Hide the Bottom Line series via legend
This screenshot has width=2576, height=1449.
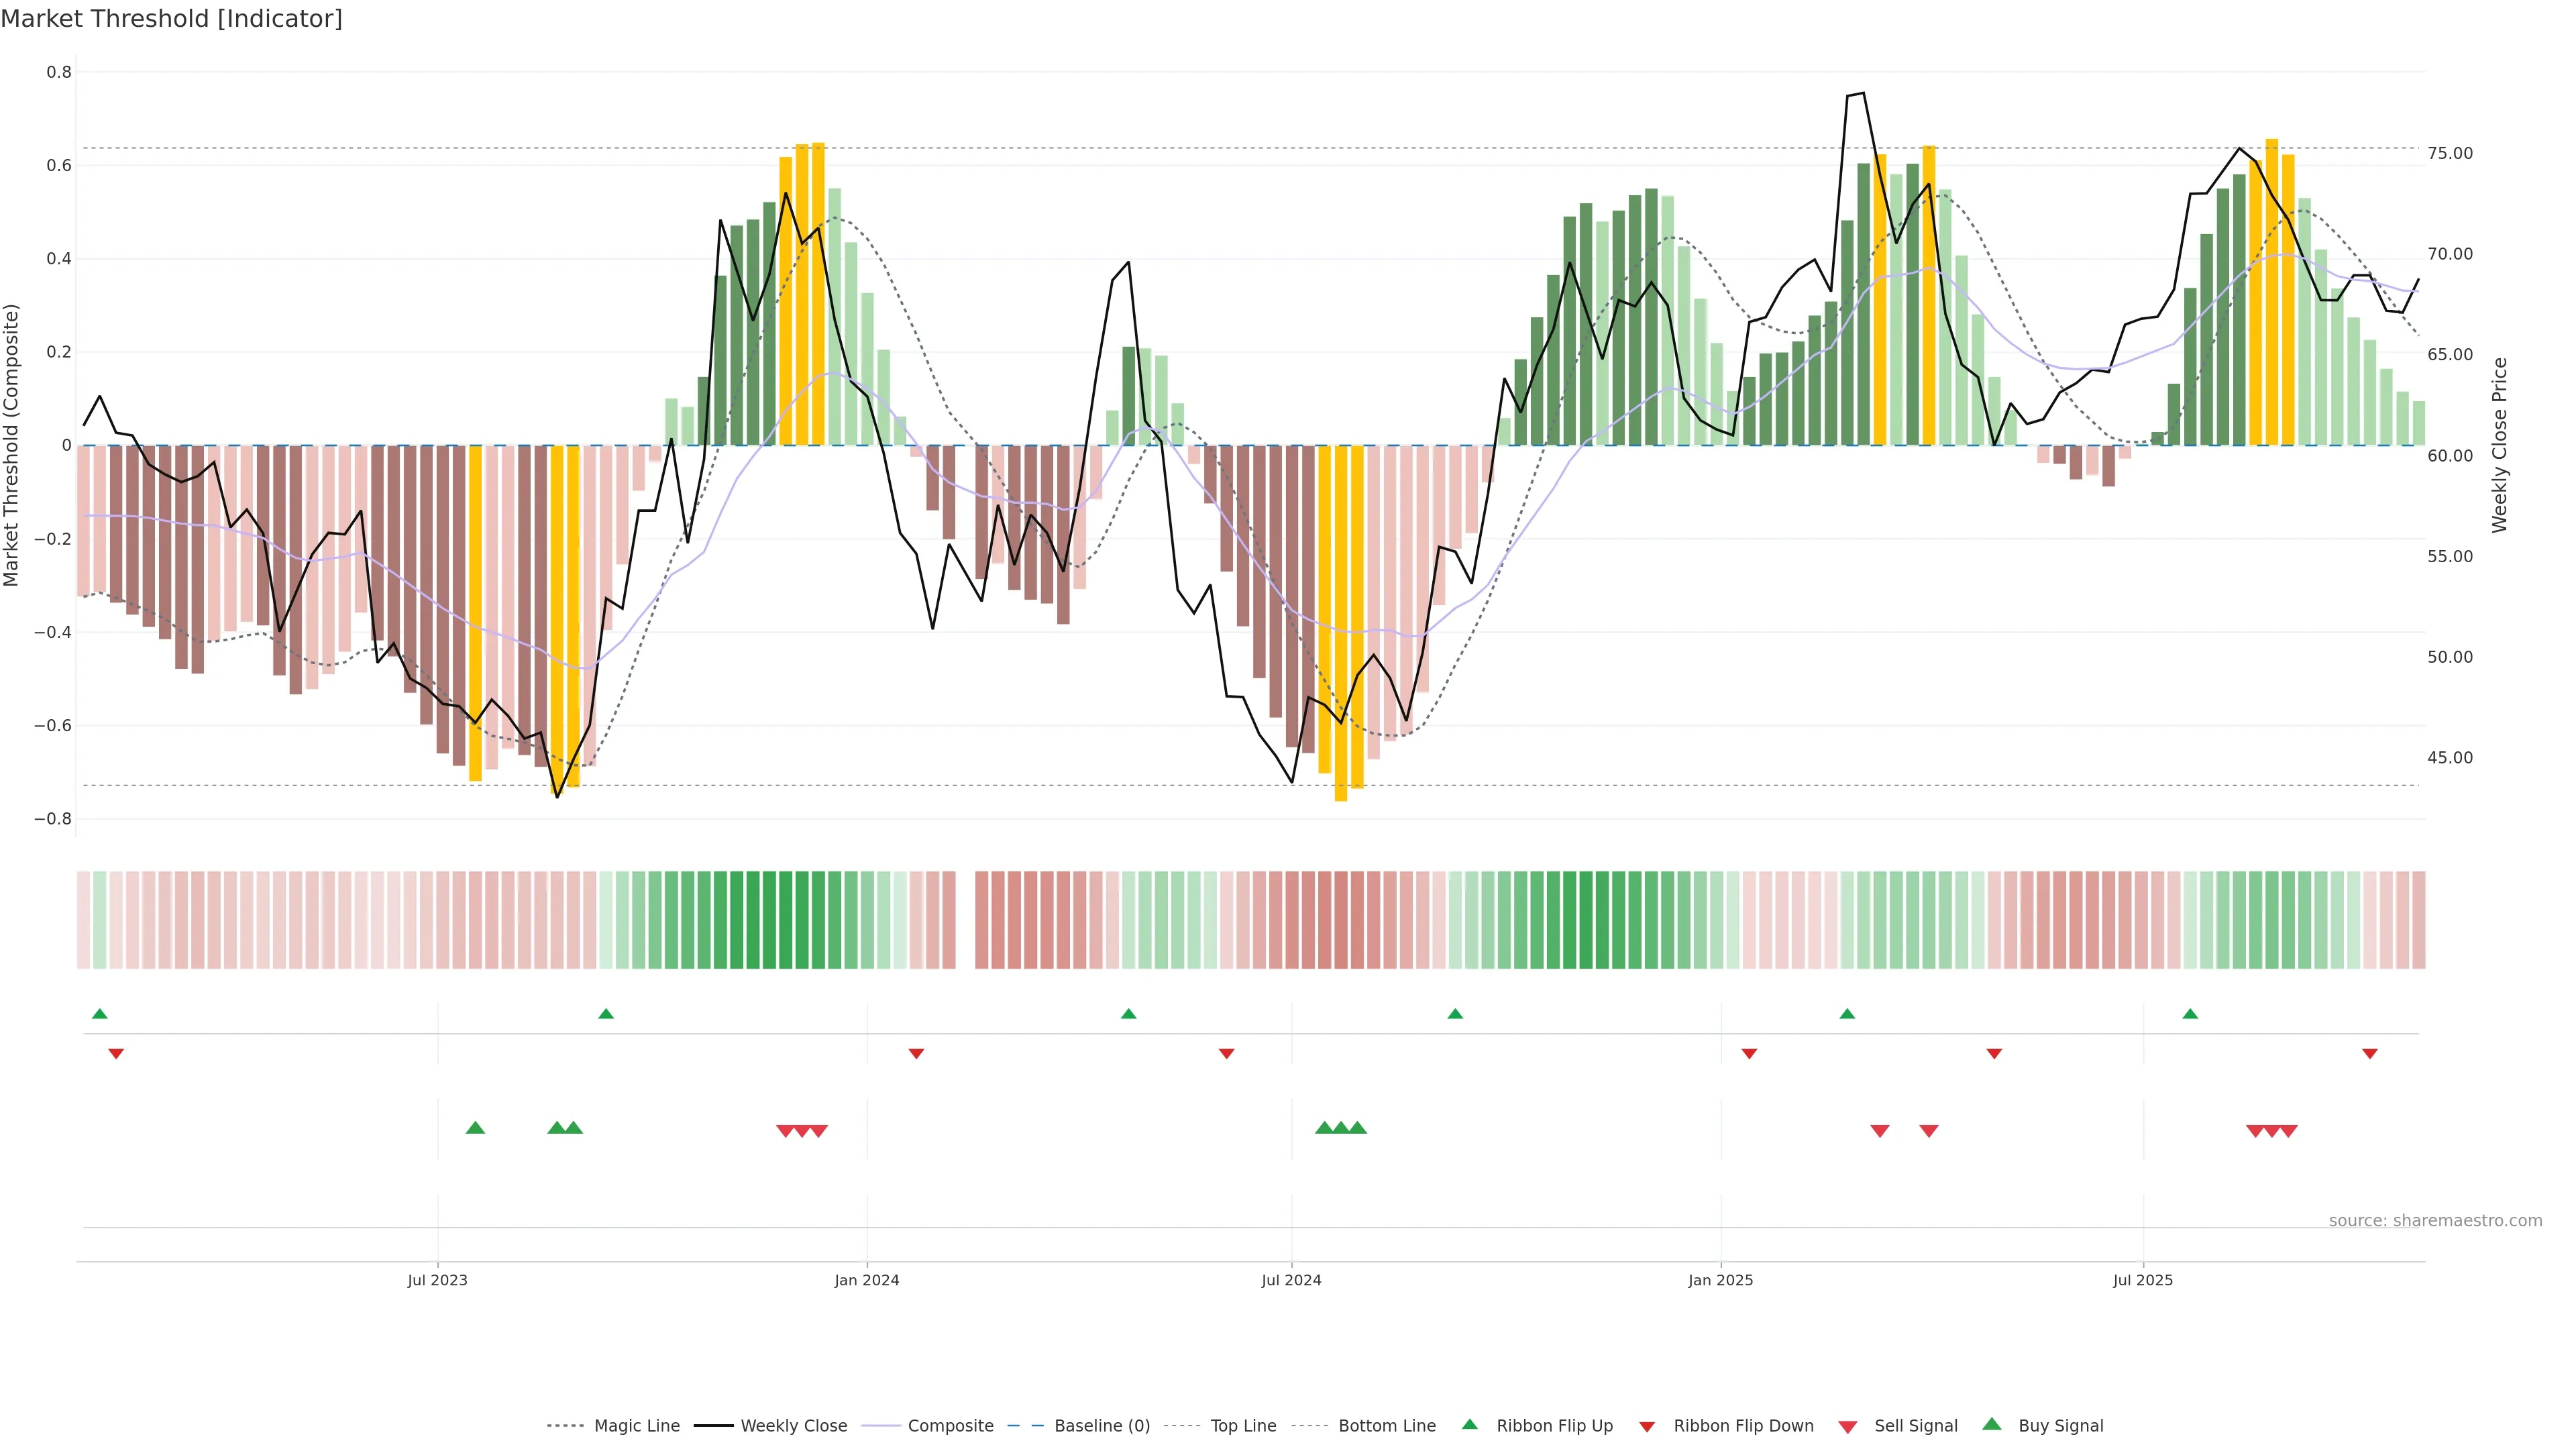coord(1386,1426)
